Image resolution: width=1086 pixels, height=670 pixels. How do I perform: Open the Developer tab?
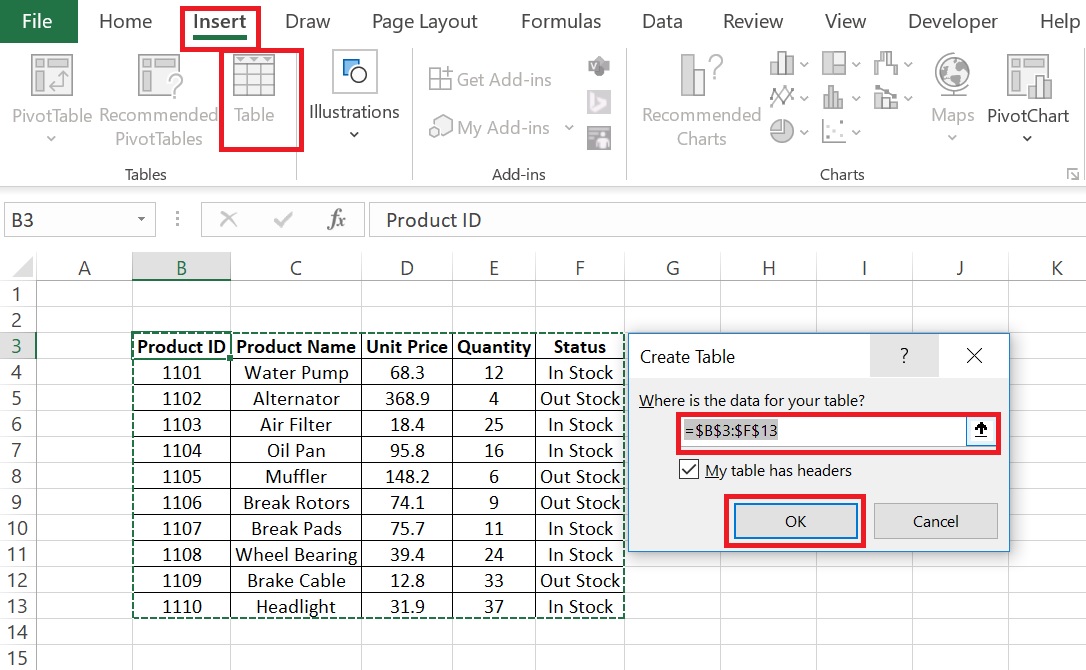tap(952, 20)
